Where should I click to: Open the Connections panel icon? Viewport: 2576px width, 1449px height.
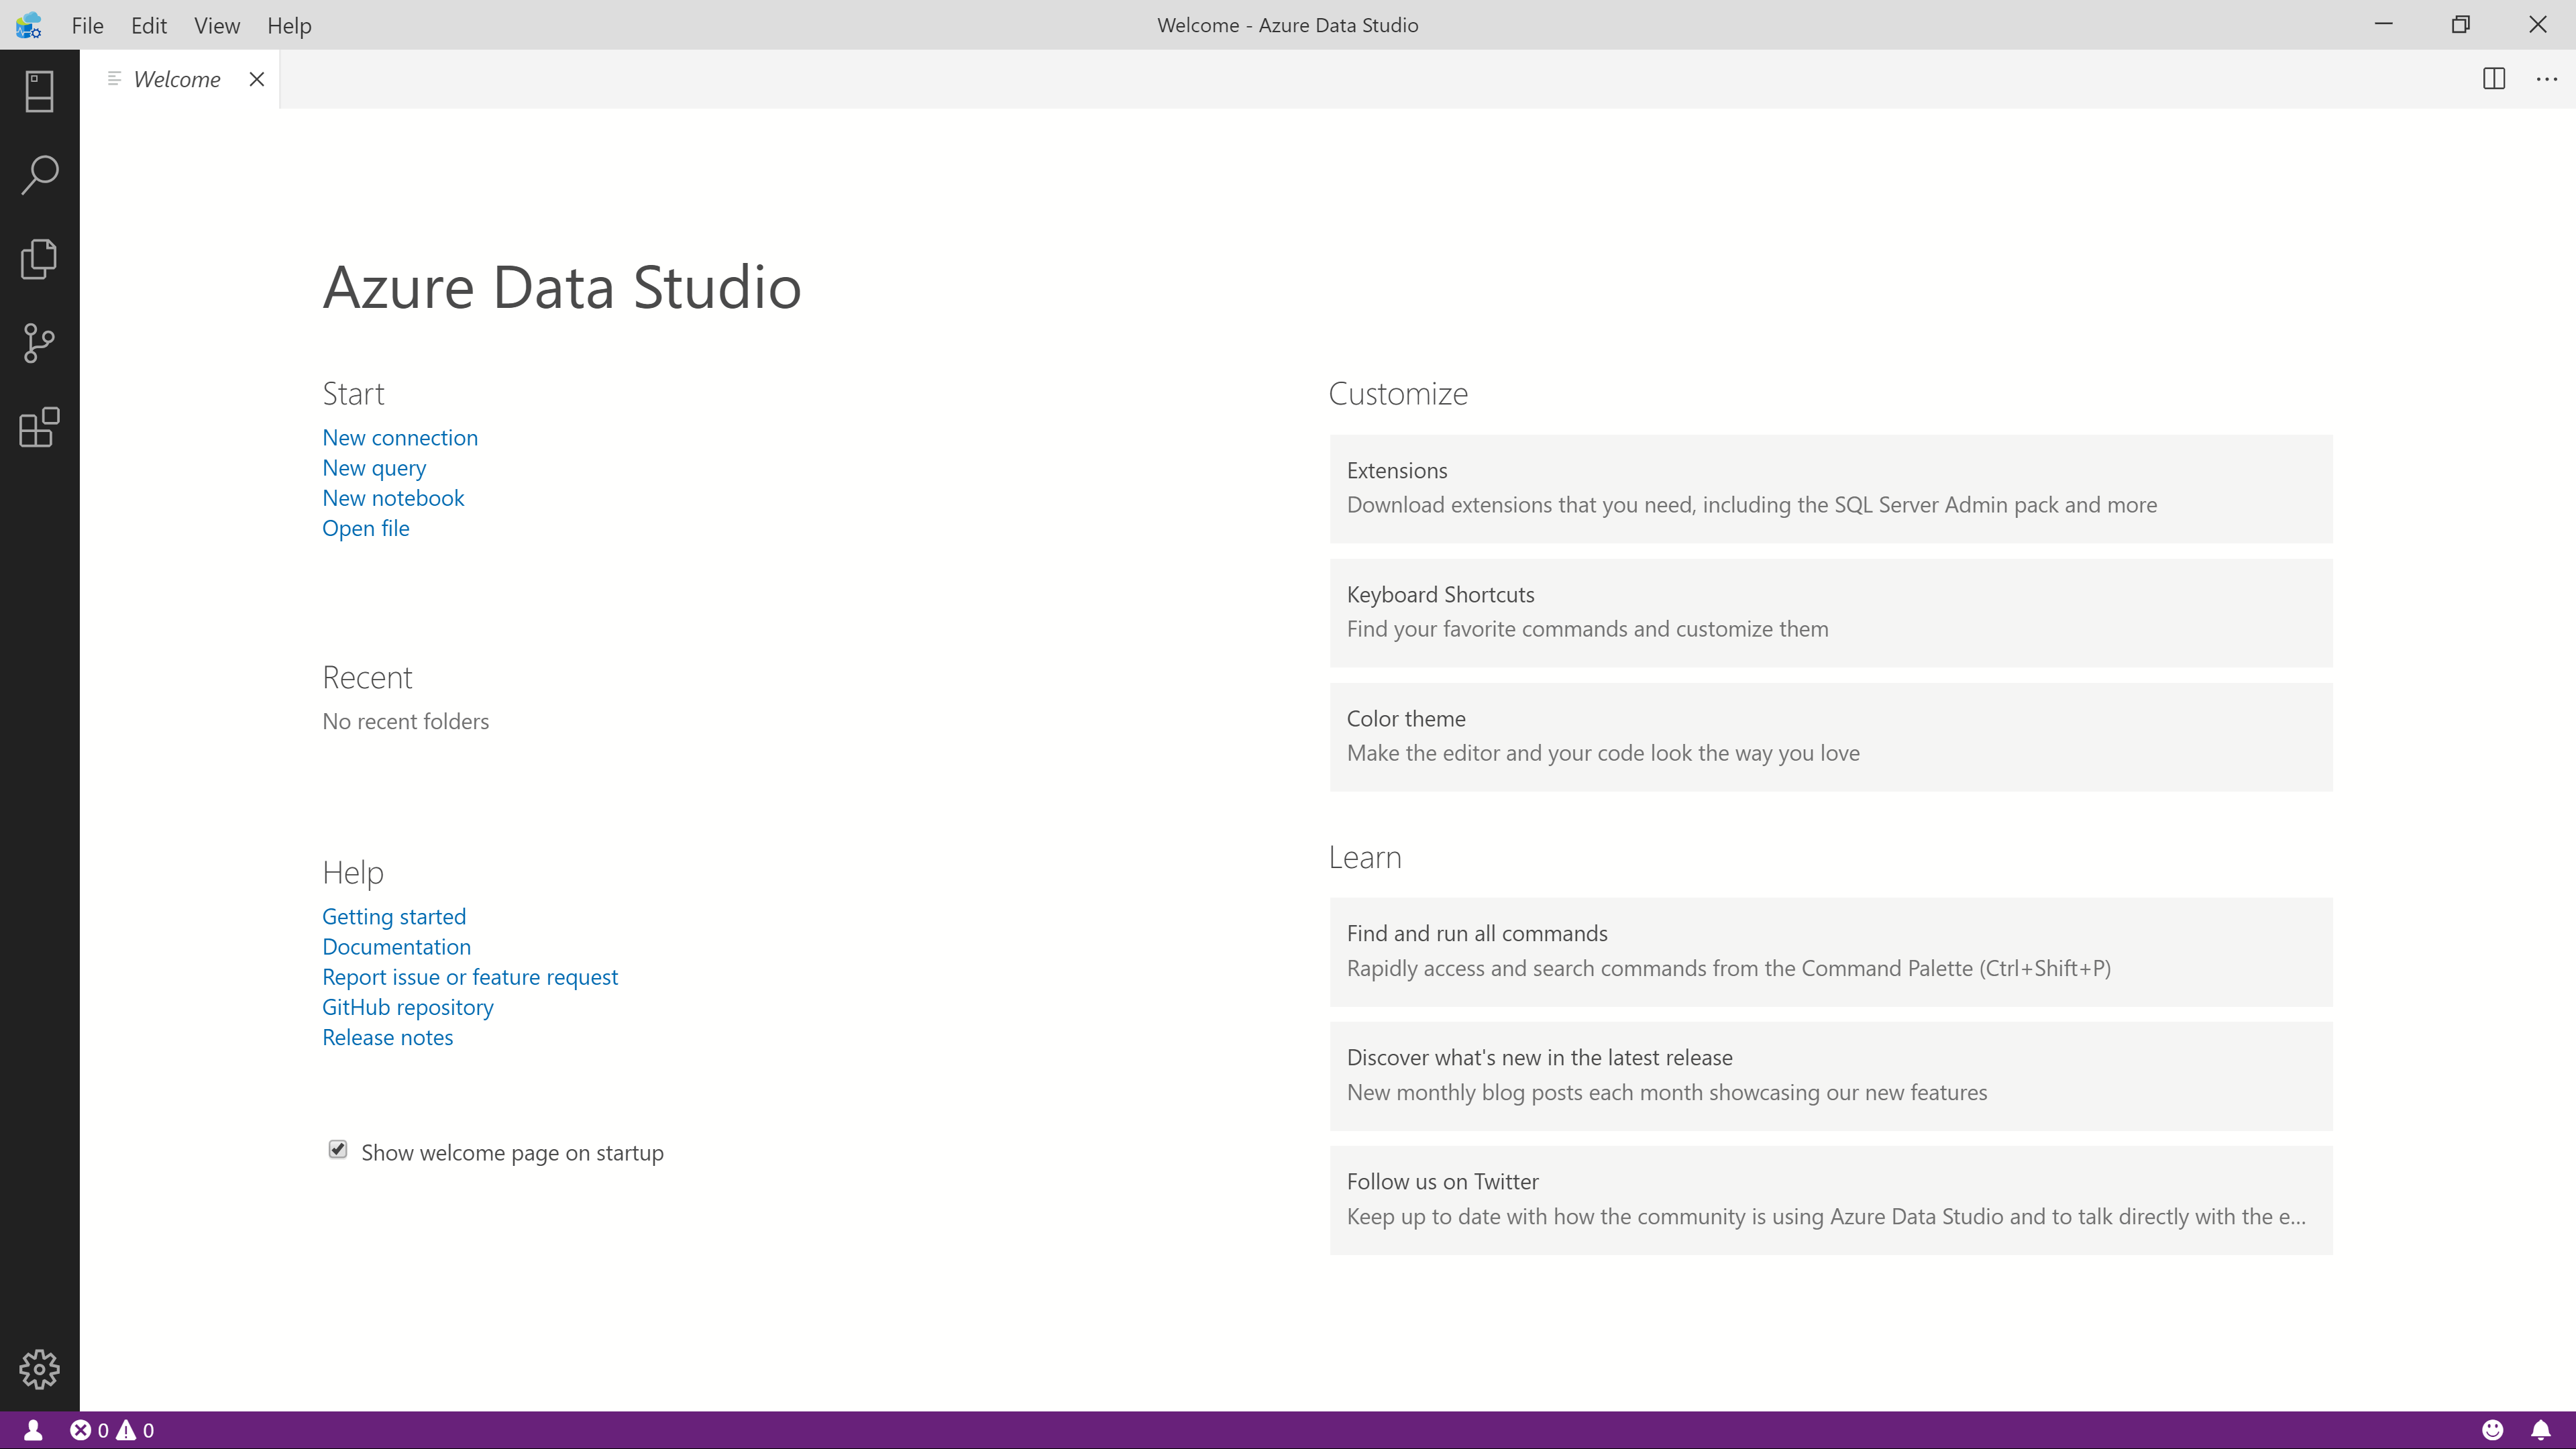pyautogui.click(x=39, y=91)
